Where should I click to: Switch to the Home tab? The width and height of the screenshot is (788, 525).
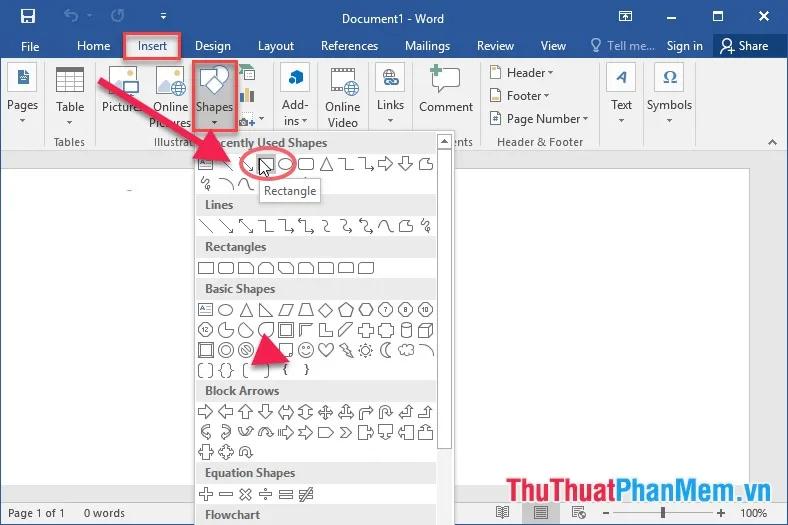tap(93, 46)
